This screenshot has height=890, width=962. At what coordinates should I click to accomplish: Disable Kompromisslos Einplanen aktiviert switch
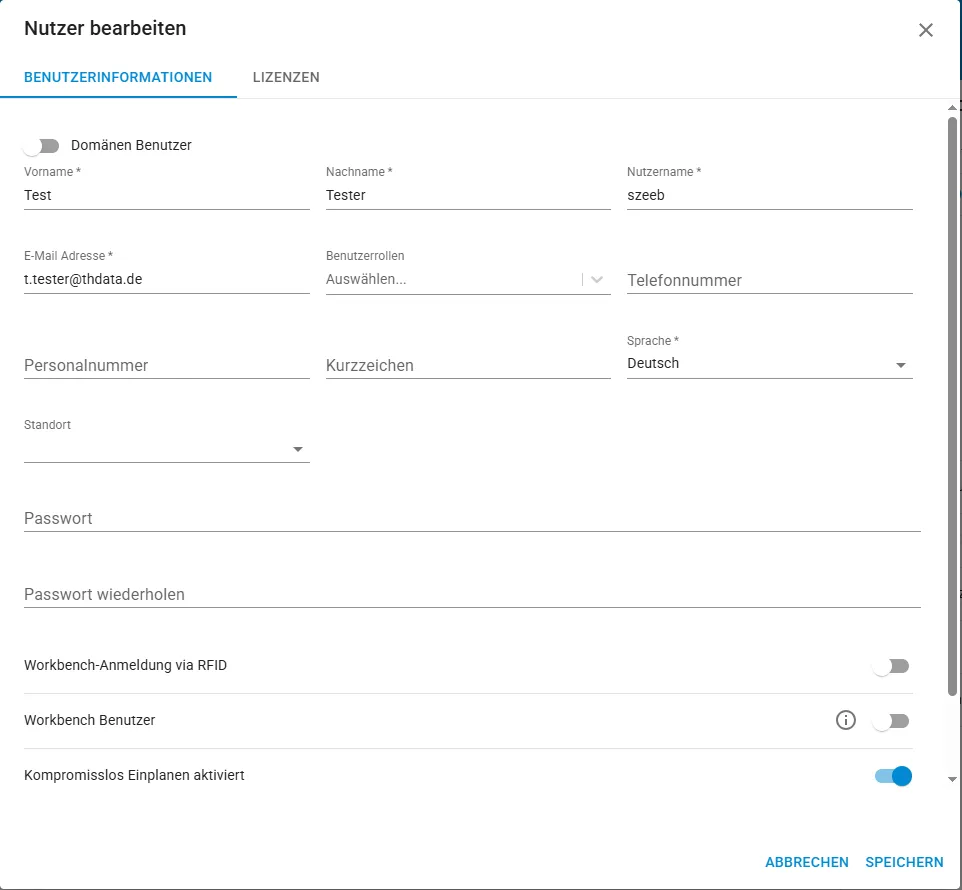[893, 776]
